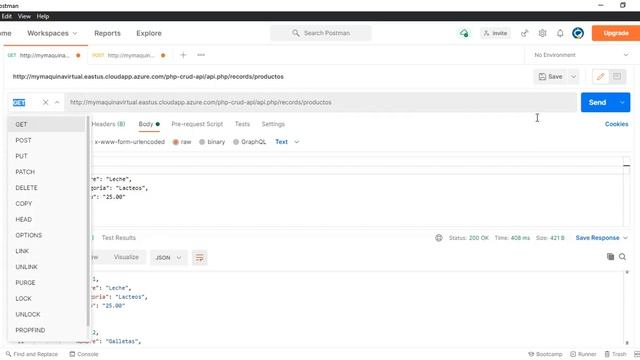
Task: Switch response to Visualize view
Action: coord(126,257)
